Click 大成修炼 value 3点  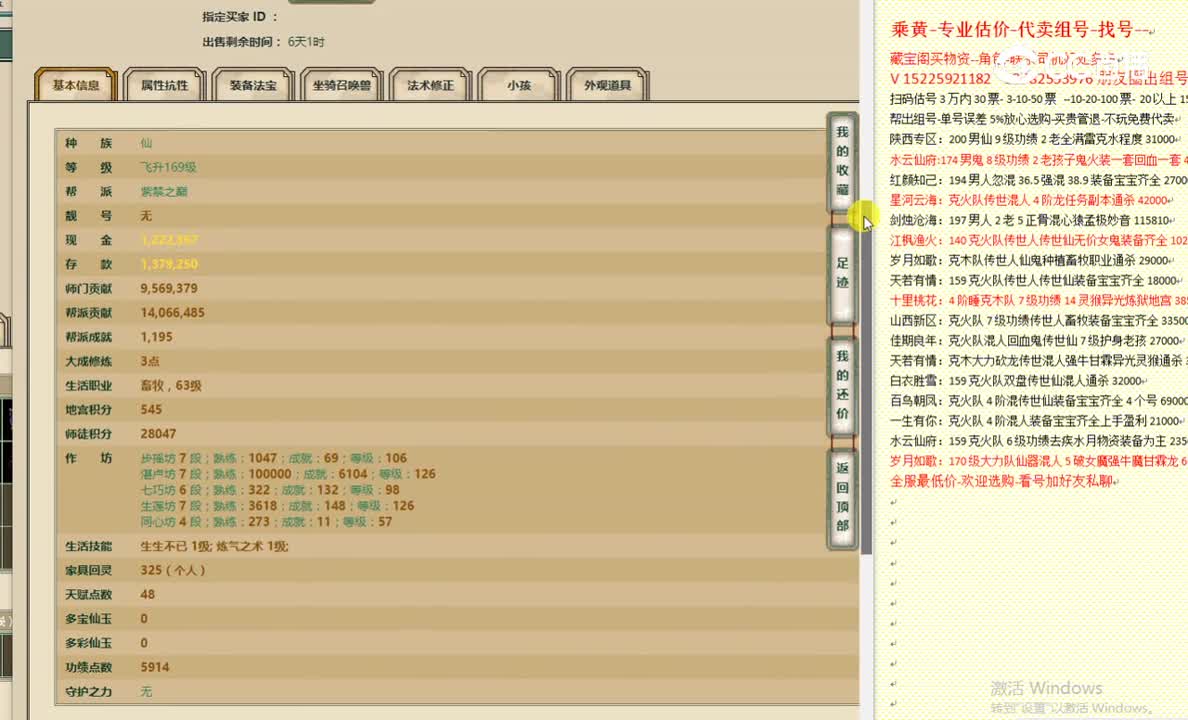pos(150,361)
